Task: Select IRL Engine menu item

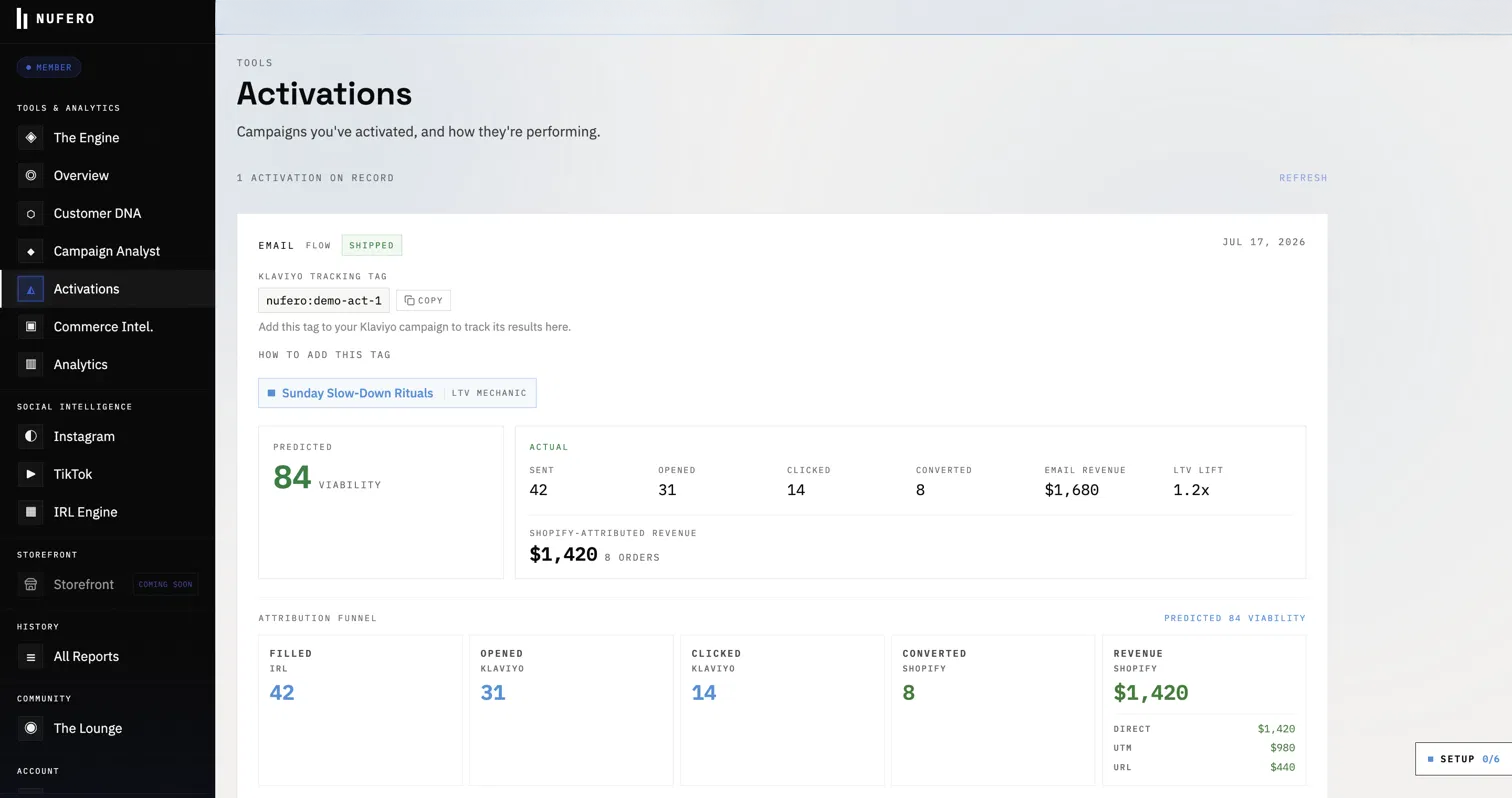Action: pos(107,512)
